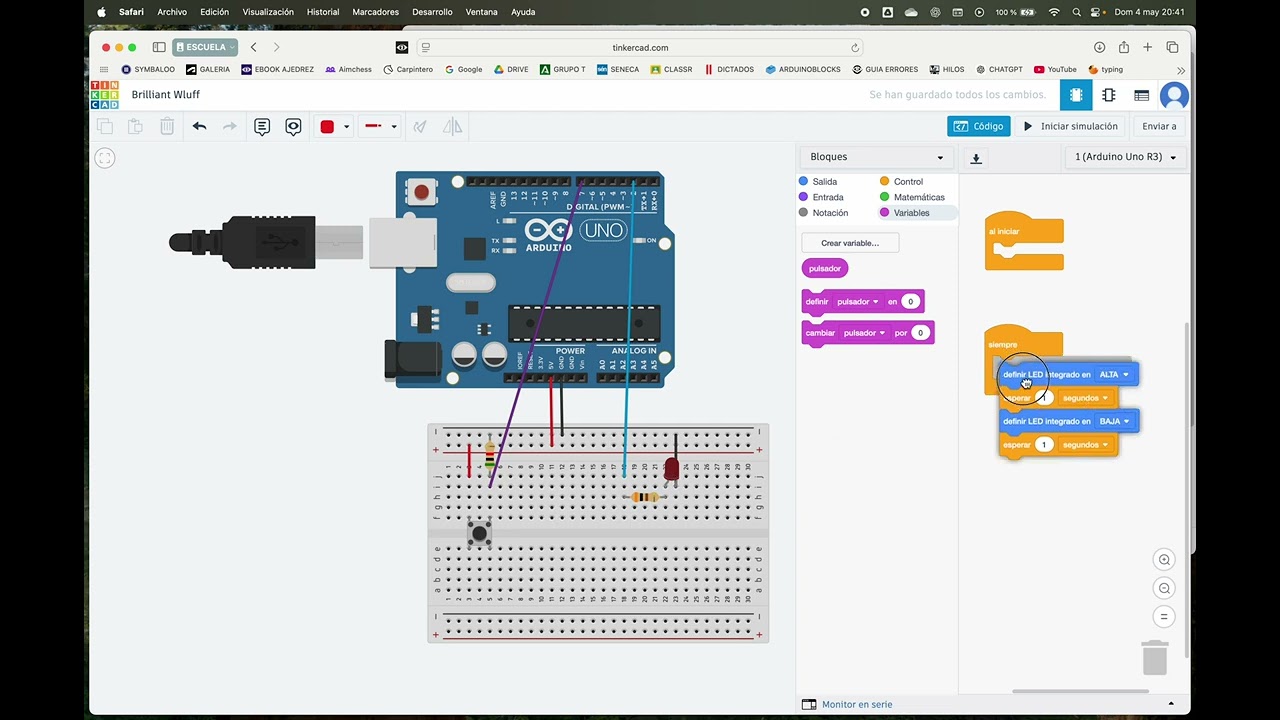Pick the red wire color swatch
The image size is (1280, 720).
(327, 126)
